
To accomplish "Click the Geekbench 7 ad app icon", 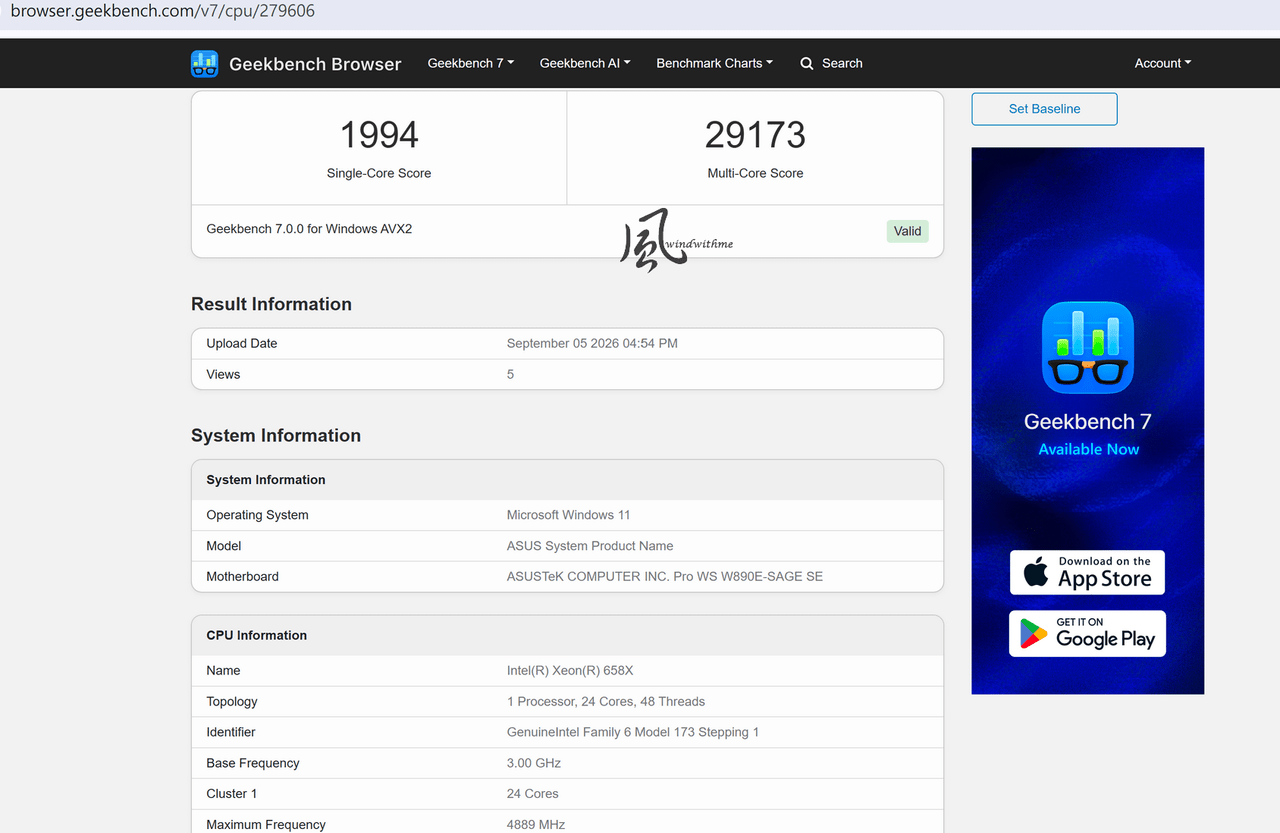I will point(1088,348).
